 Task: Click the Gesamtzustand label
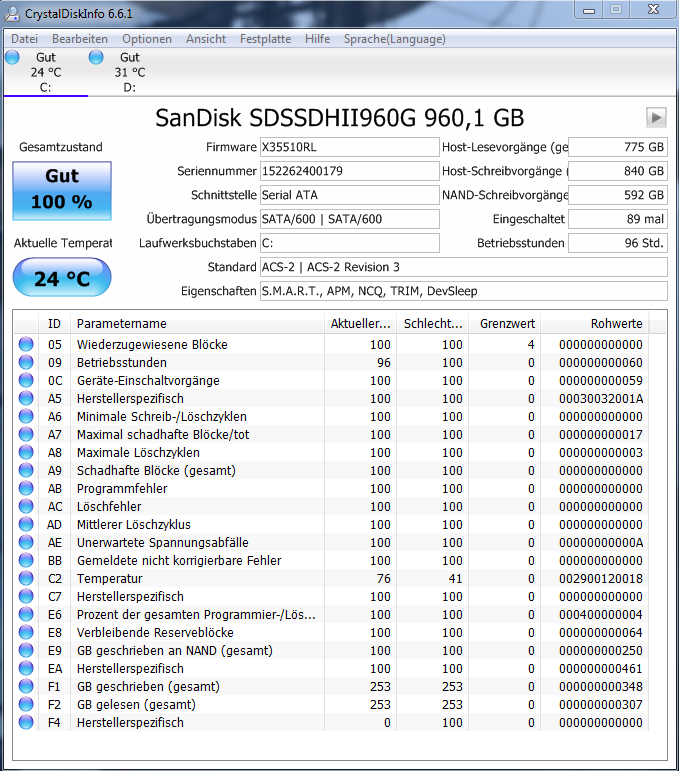tap(61, 147)
